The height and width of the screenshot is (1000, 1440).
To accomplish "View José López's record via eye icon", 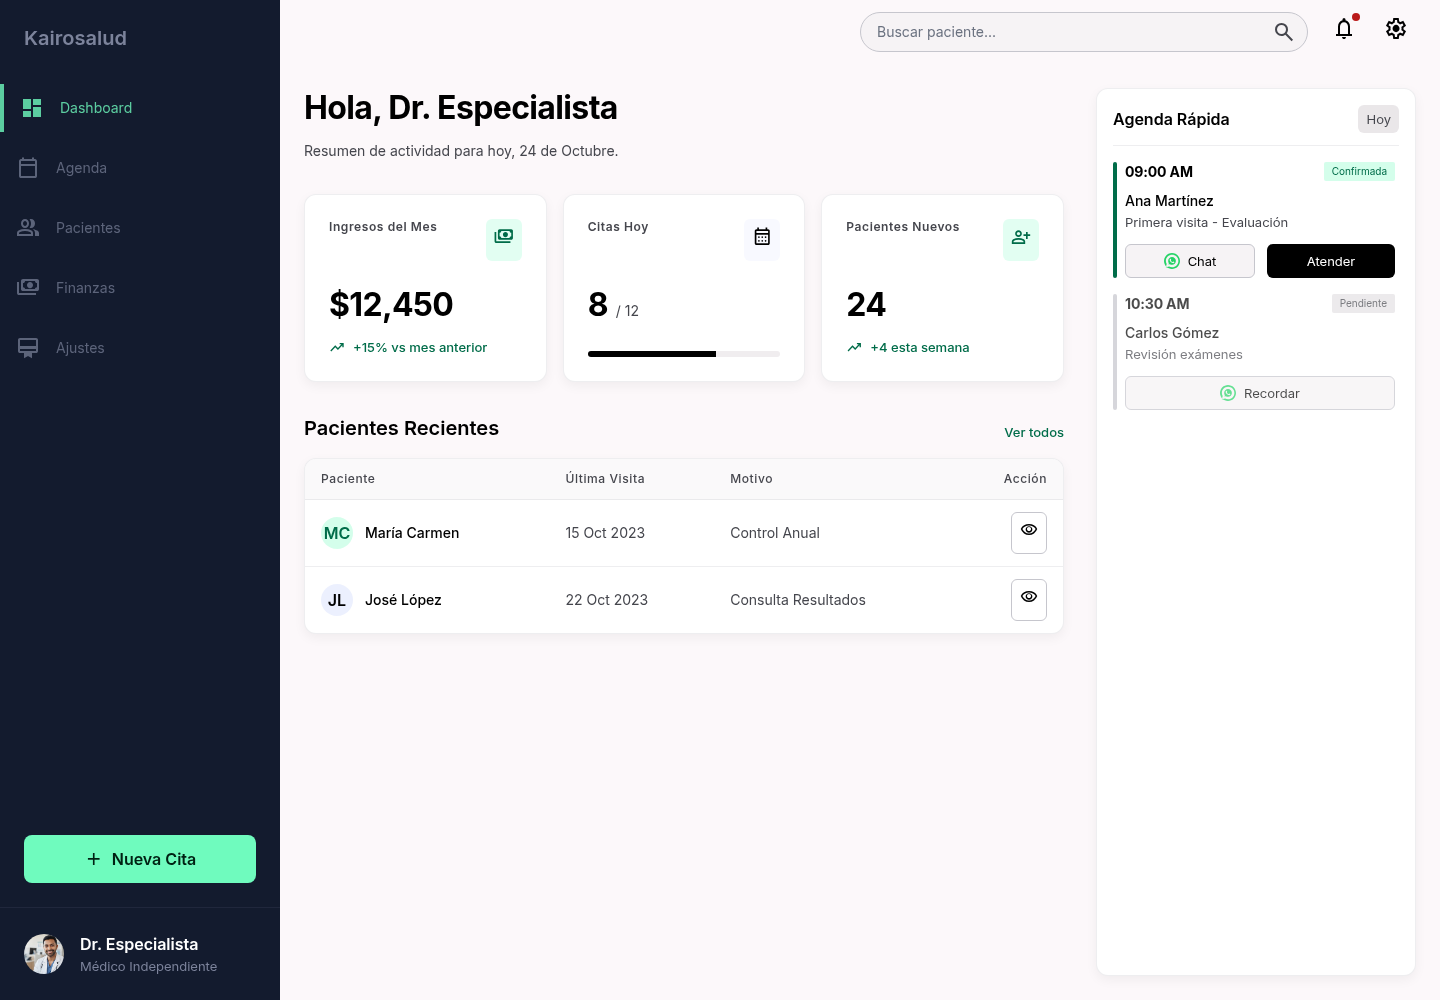I will point(1029,599).
